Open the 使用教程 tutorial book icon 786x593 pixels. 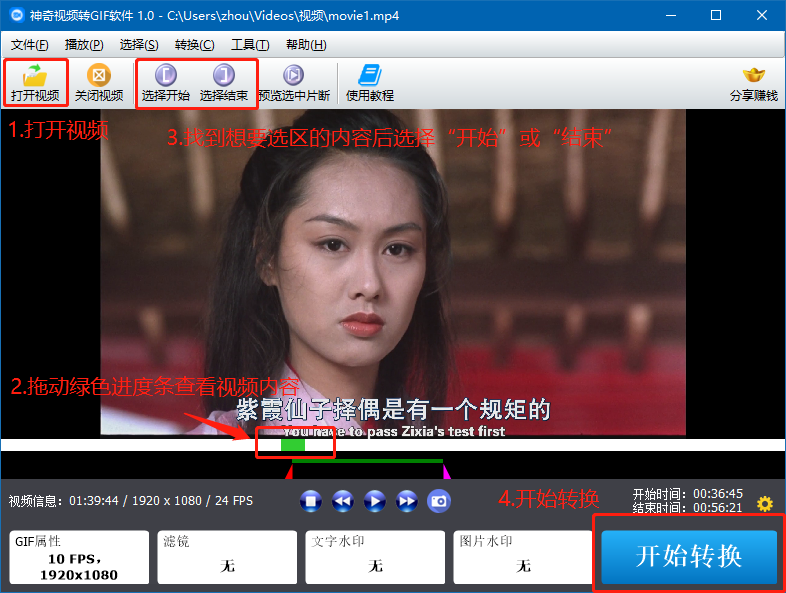(370, 75)
